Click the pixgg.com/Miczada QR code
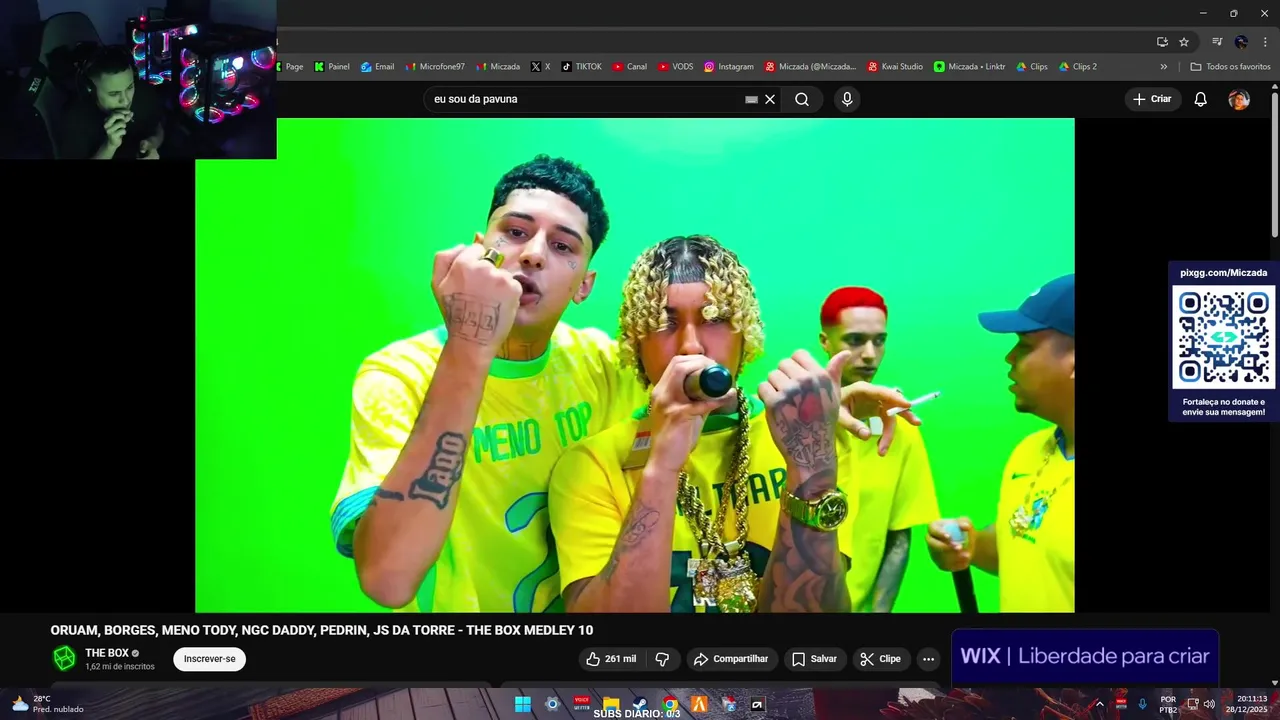The image size is (1280, 720). [1224, 338]
